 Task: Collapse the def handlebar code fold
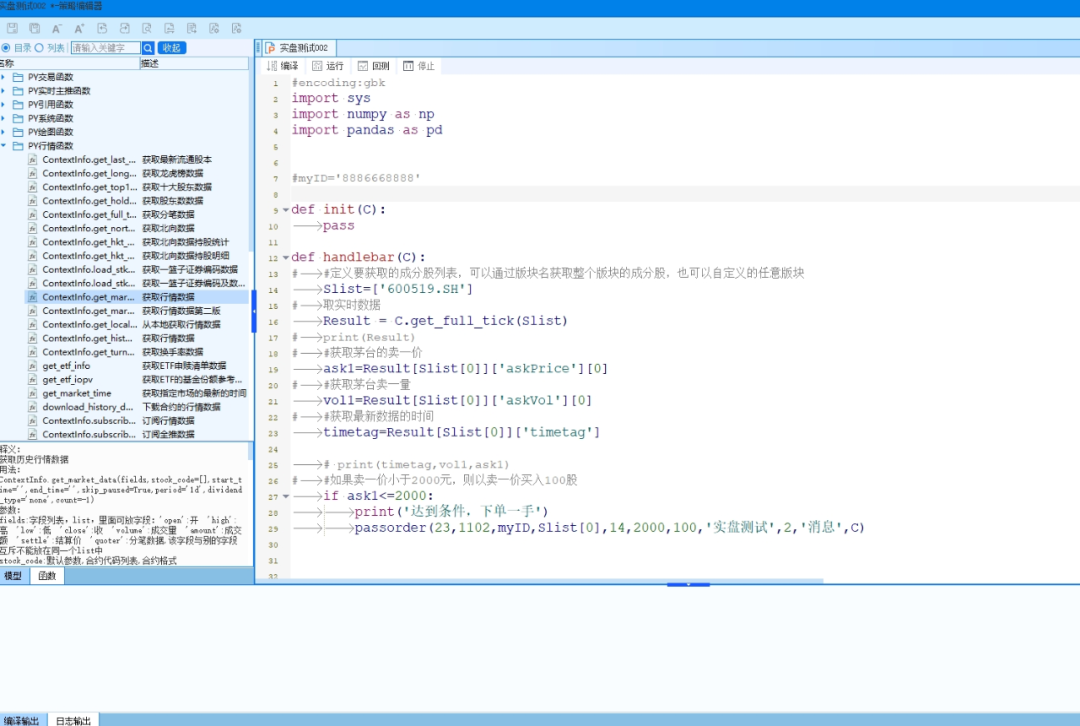[285, 257]
